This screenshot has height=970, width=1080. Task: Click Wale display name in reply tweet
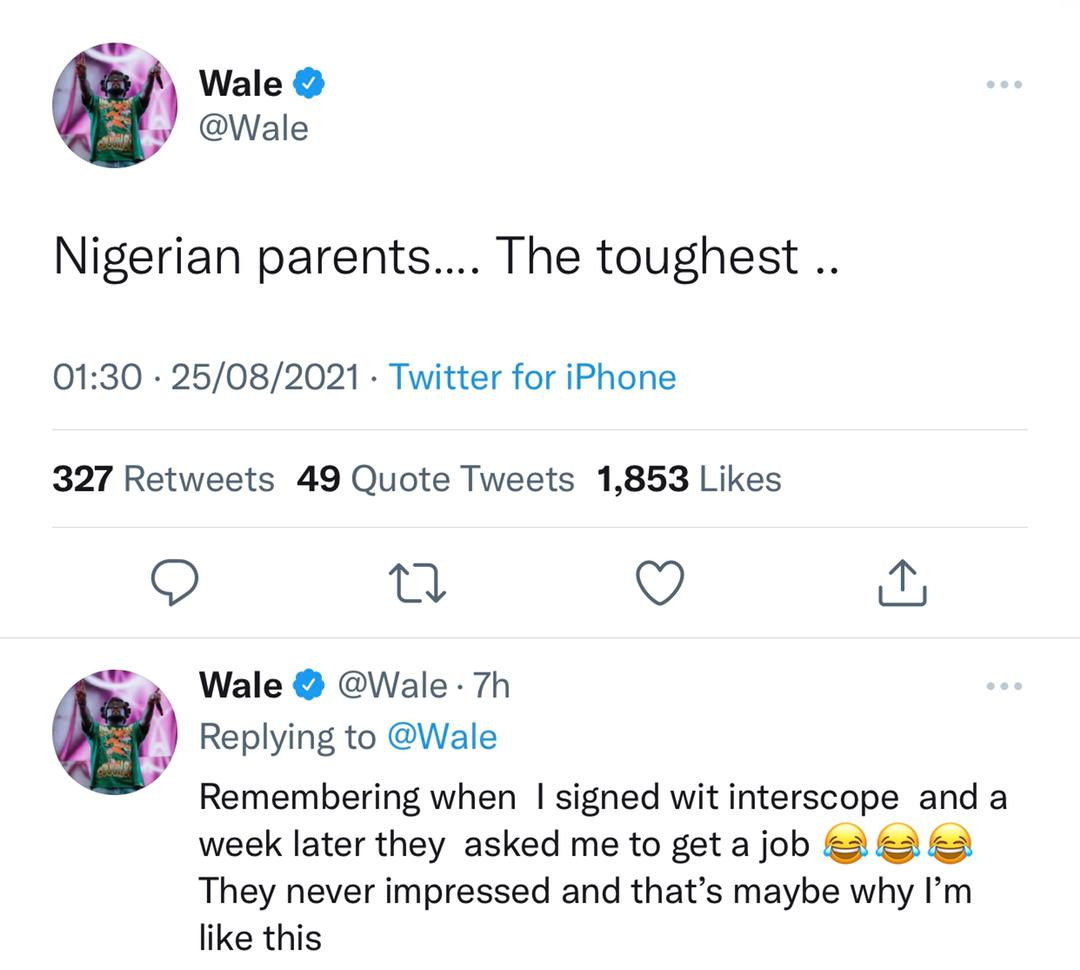(x=240, y=685)
